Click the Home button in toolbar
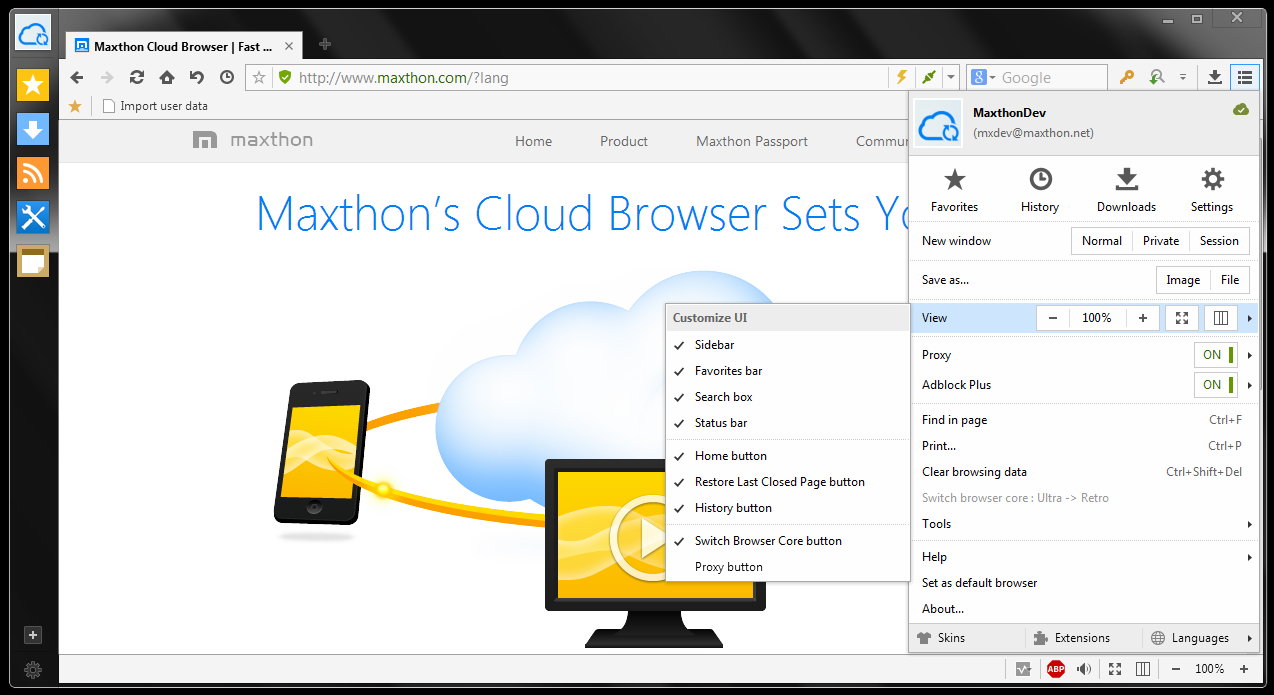 tap(167, 77)
